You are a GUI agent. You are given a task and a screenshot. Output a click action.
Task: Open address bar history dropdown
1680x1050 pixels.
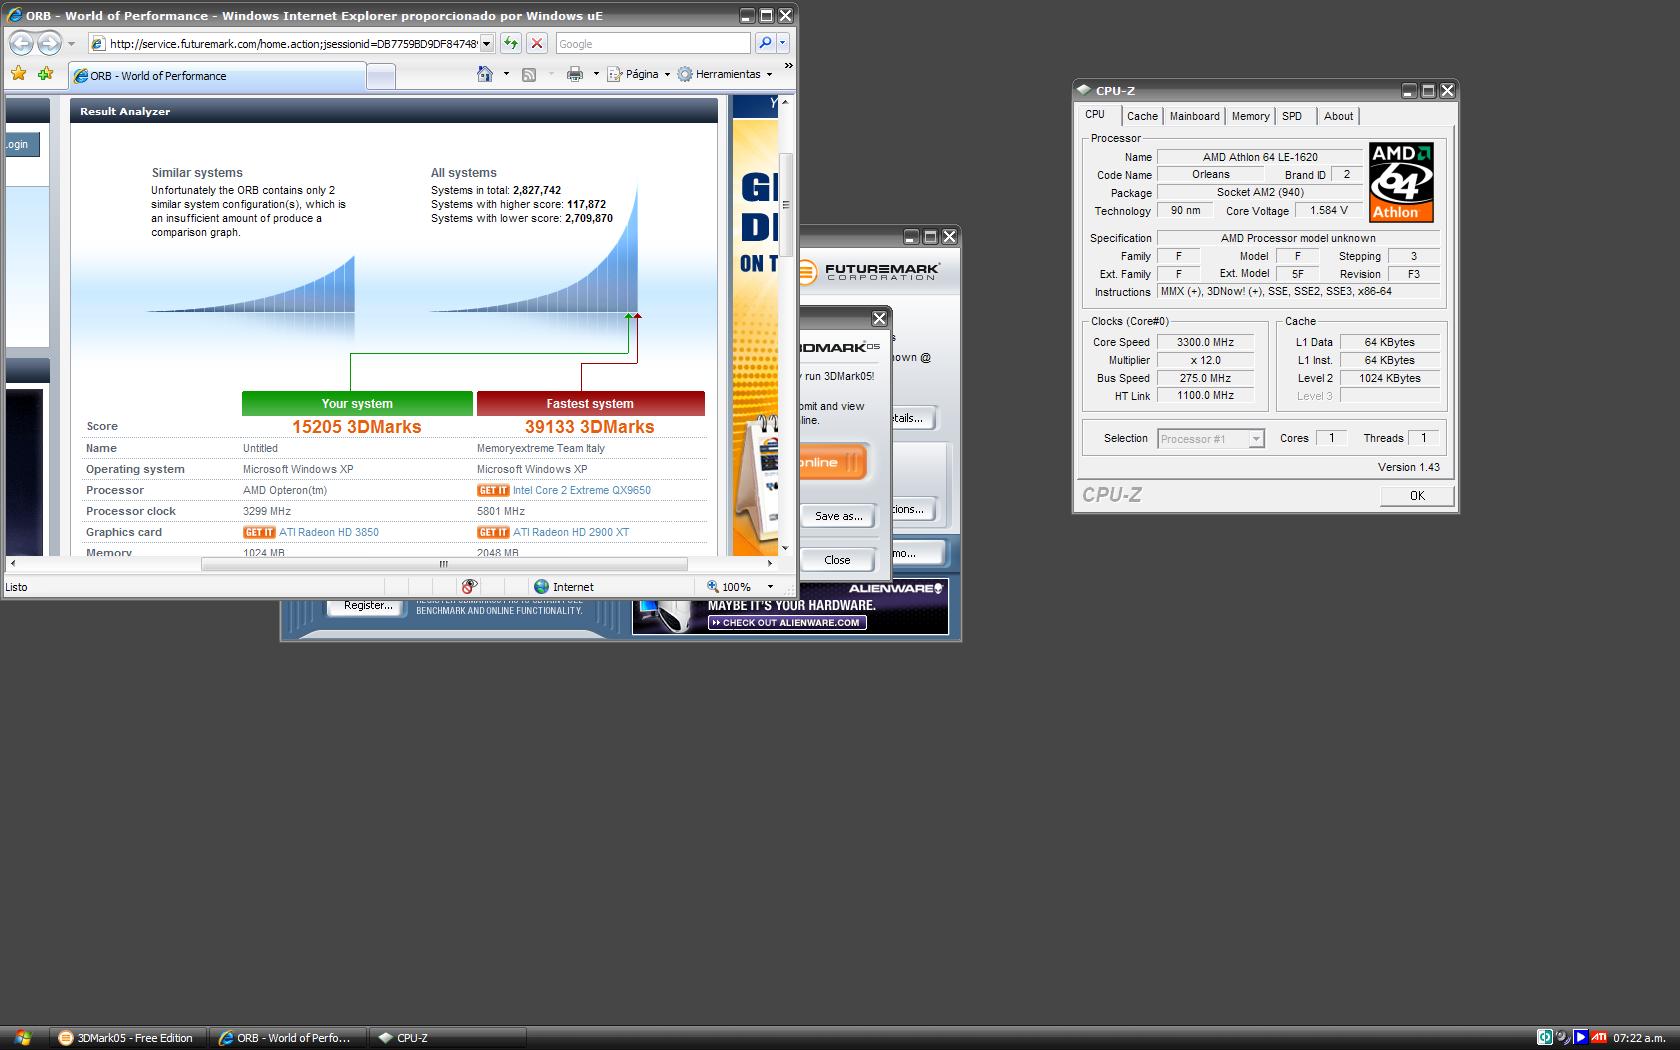click(487, 43)
